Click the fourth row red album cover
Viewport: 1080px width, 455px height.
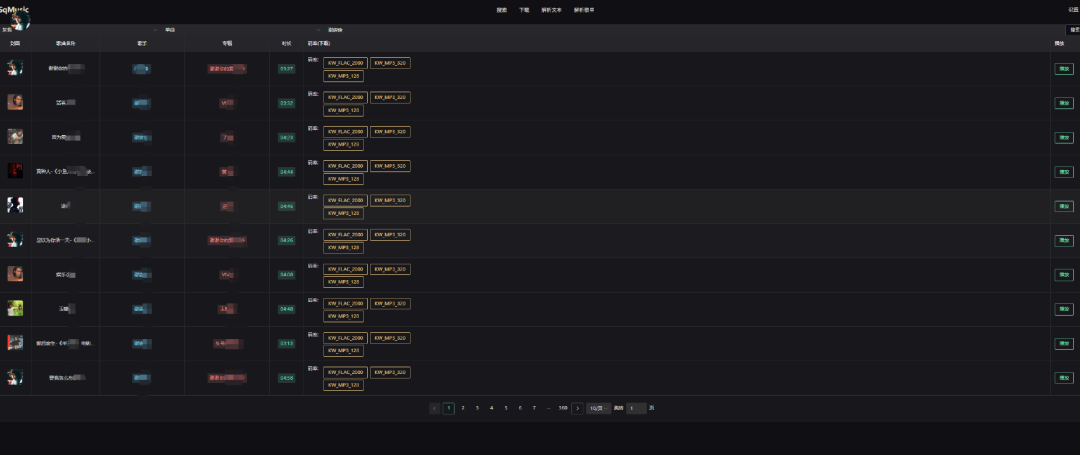point(15,171)
